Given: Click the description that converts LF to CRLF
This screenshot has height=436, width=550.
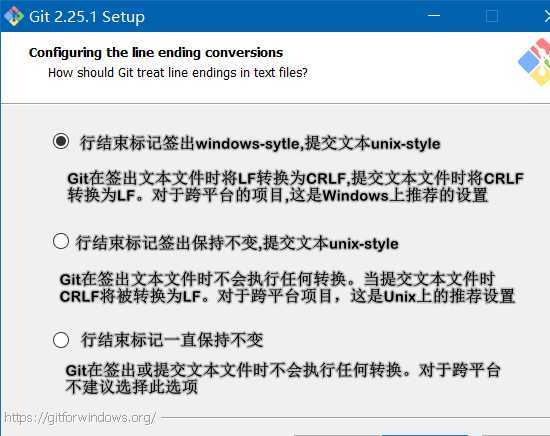Looking at the screenshot, I should 295,187.
